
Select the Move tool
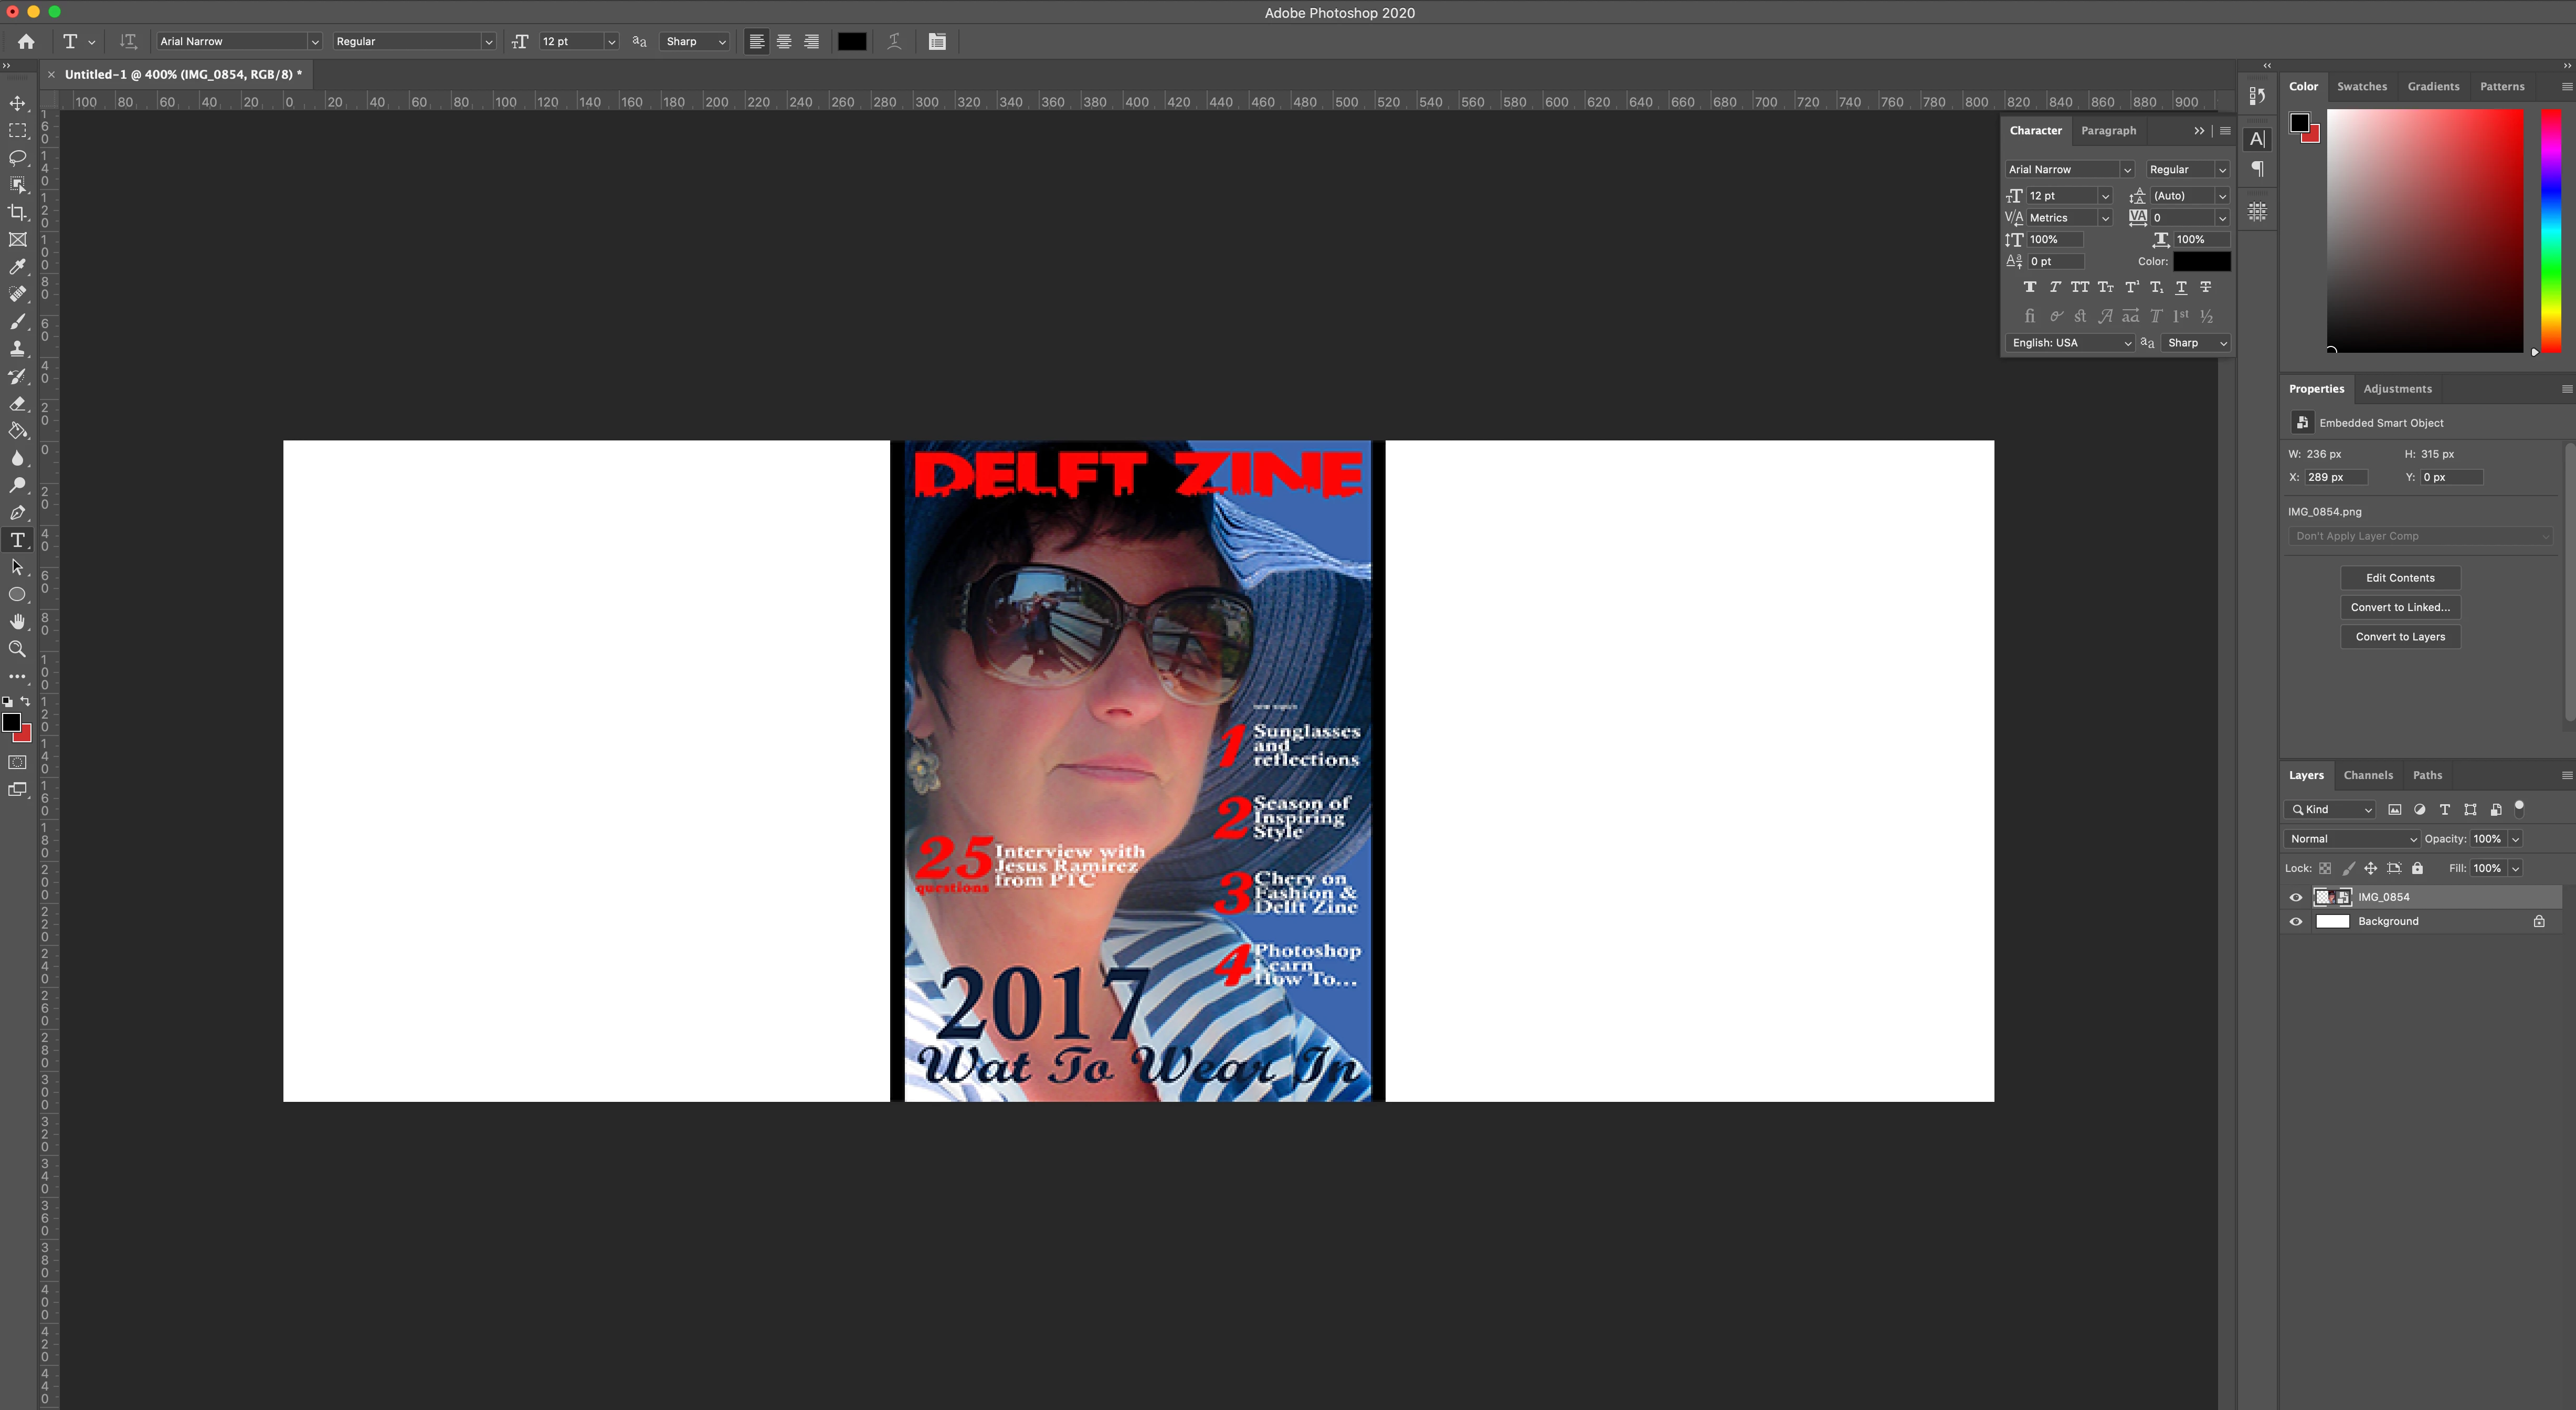click(x=18, y=104)
